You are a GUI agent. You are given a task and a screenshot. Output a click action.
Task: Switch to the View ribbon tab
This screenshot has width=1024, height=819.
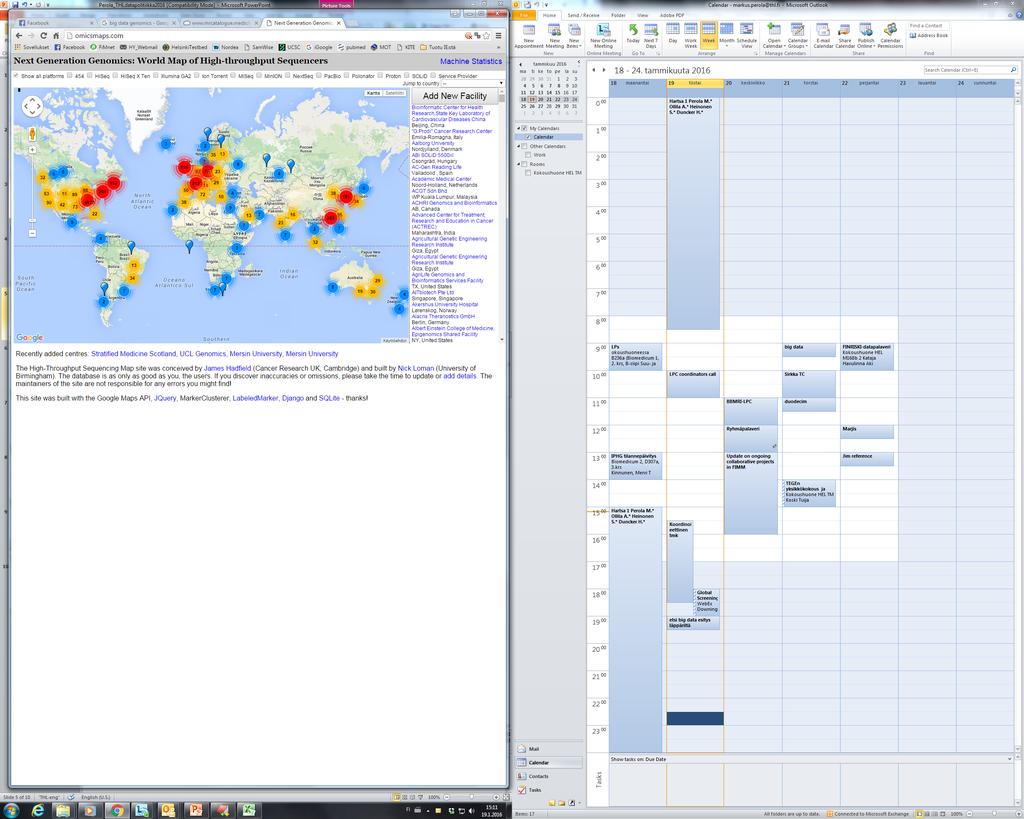(643, 15)
